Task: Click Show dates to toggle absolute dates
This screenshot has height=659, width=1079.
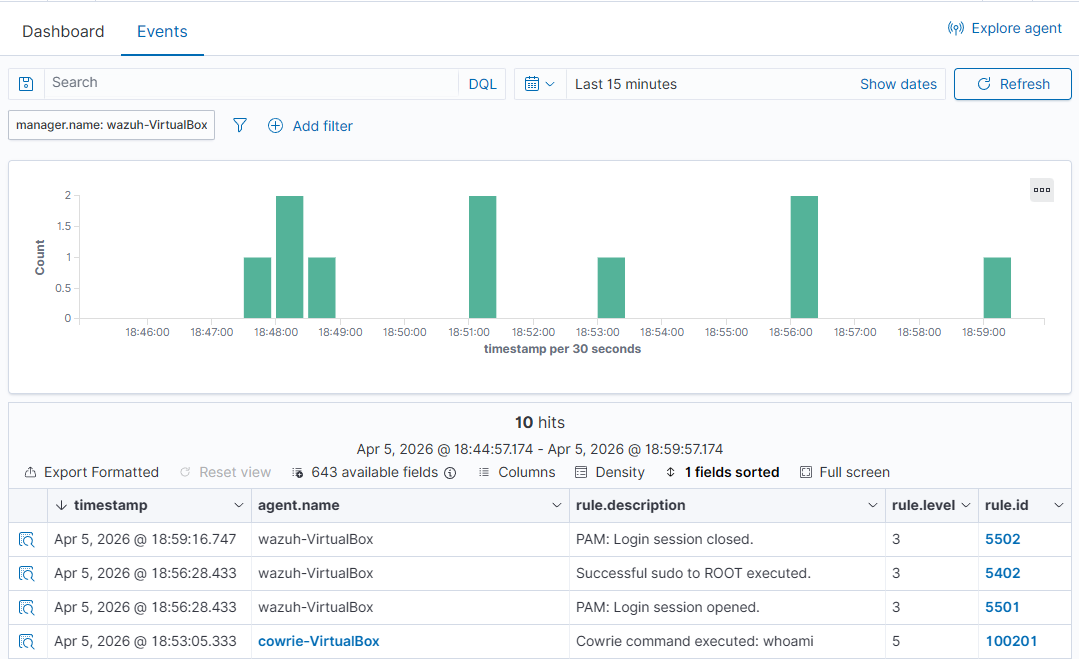Action: click(898, 83)
